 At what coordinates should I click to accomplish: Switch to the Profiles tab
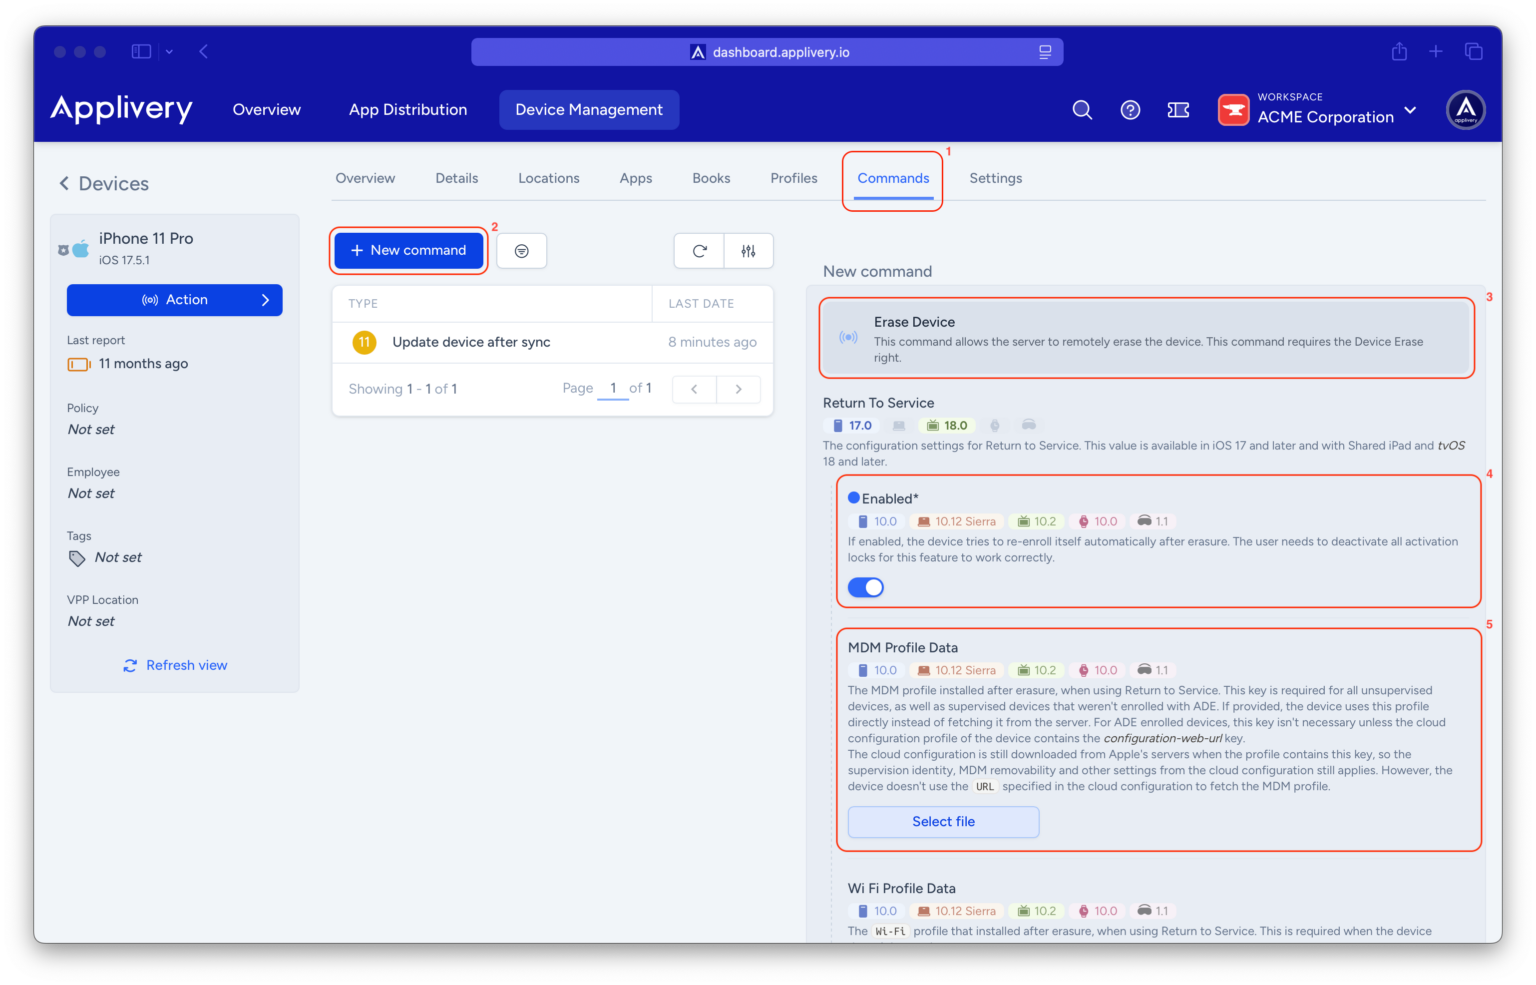pyautogui.click(x=793, y=177)
